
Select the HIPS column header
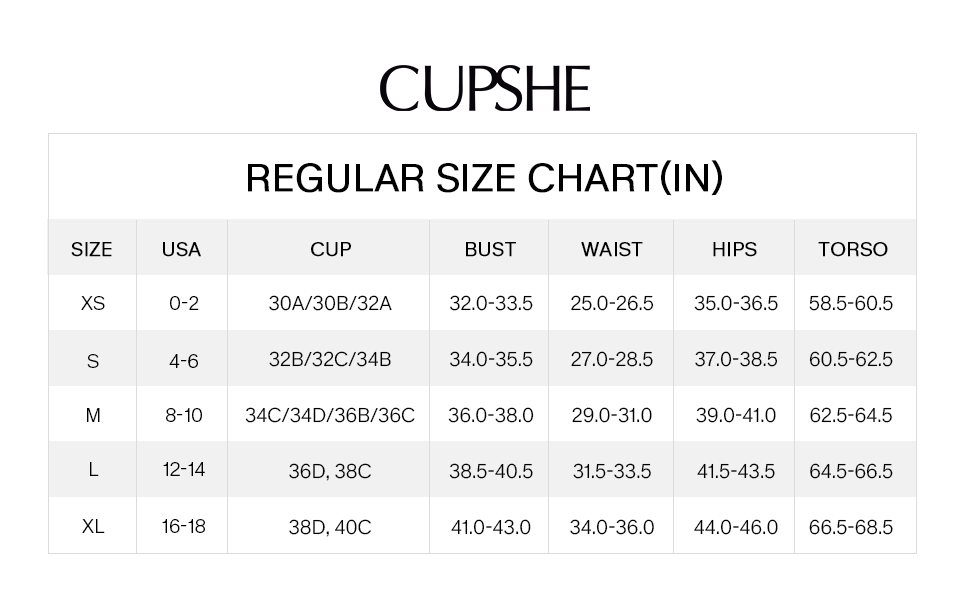(734, 249)
